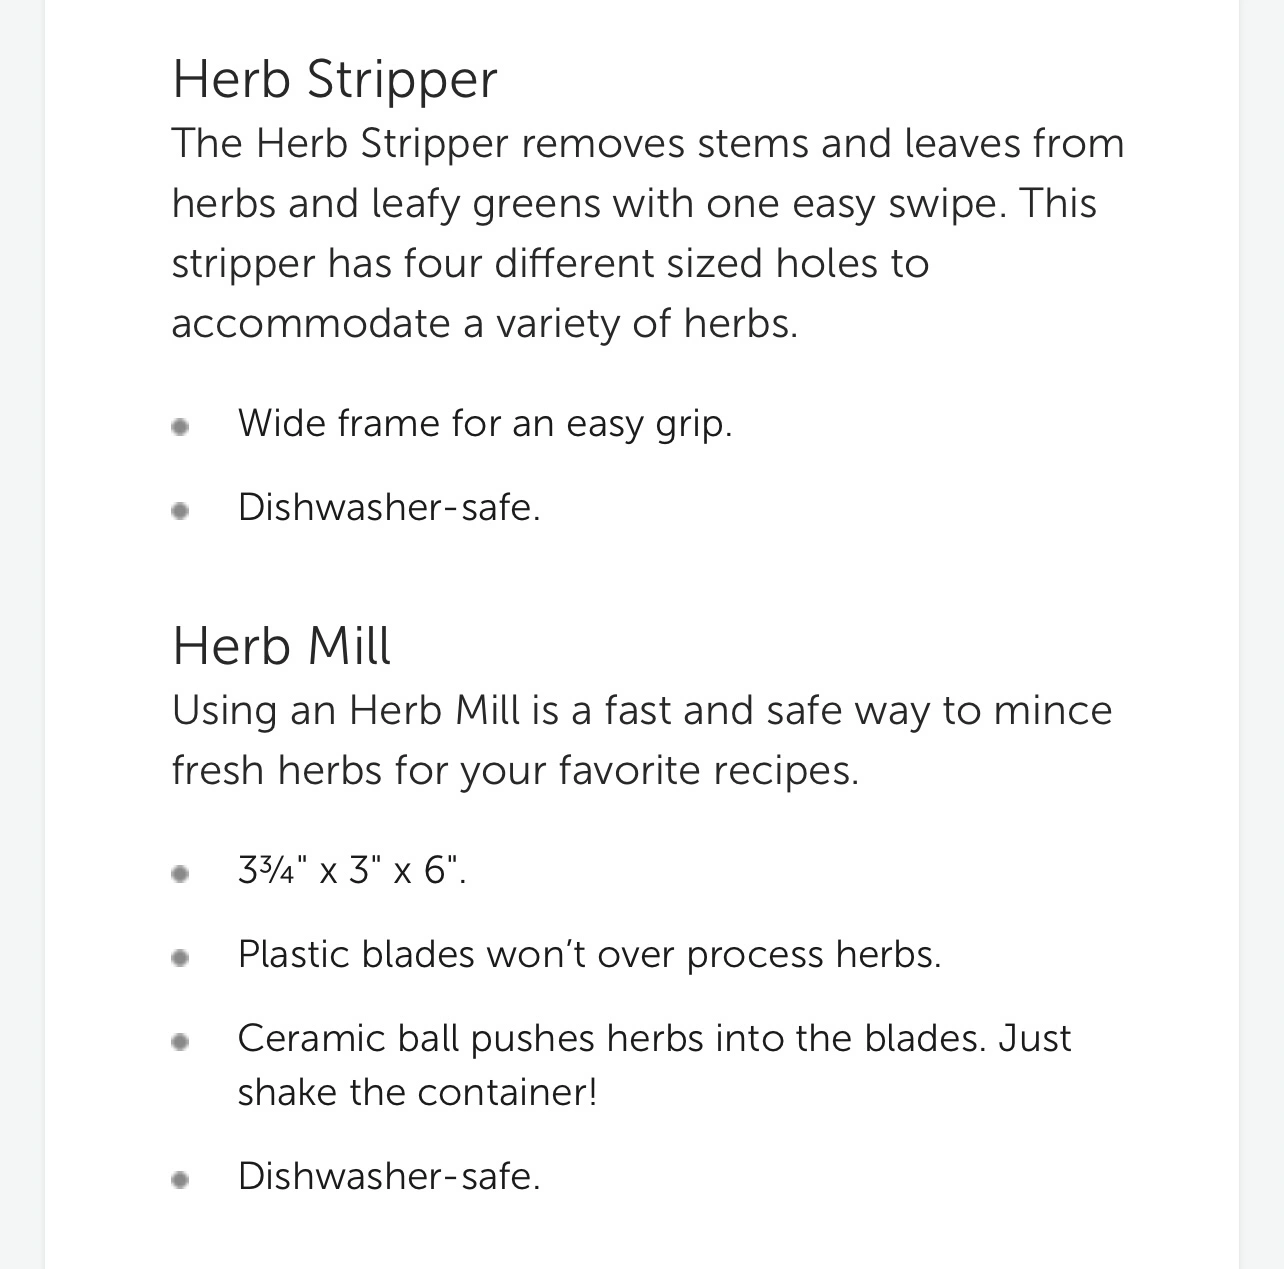Click the bullet dot beside Herb Stripper's Dishwasher-safe
The width and height of the screenshot is (1284, 1269).
180,511
